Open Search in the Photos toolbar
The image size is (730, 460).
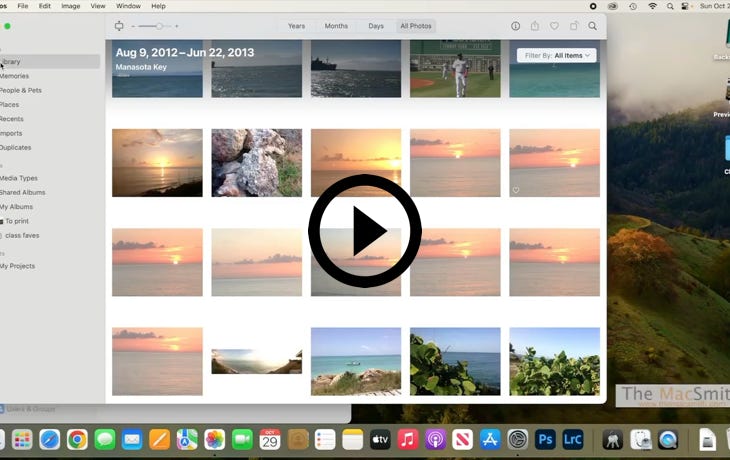point(592,26)
